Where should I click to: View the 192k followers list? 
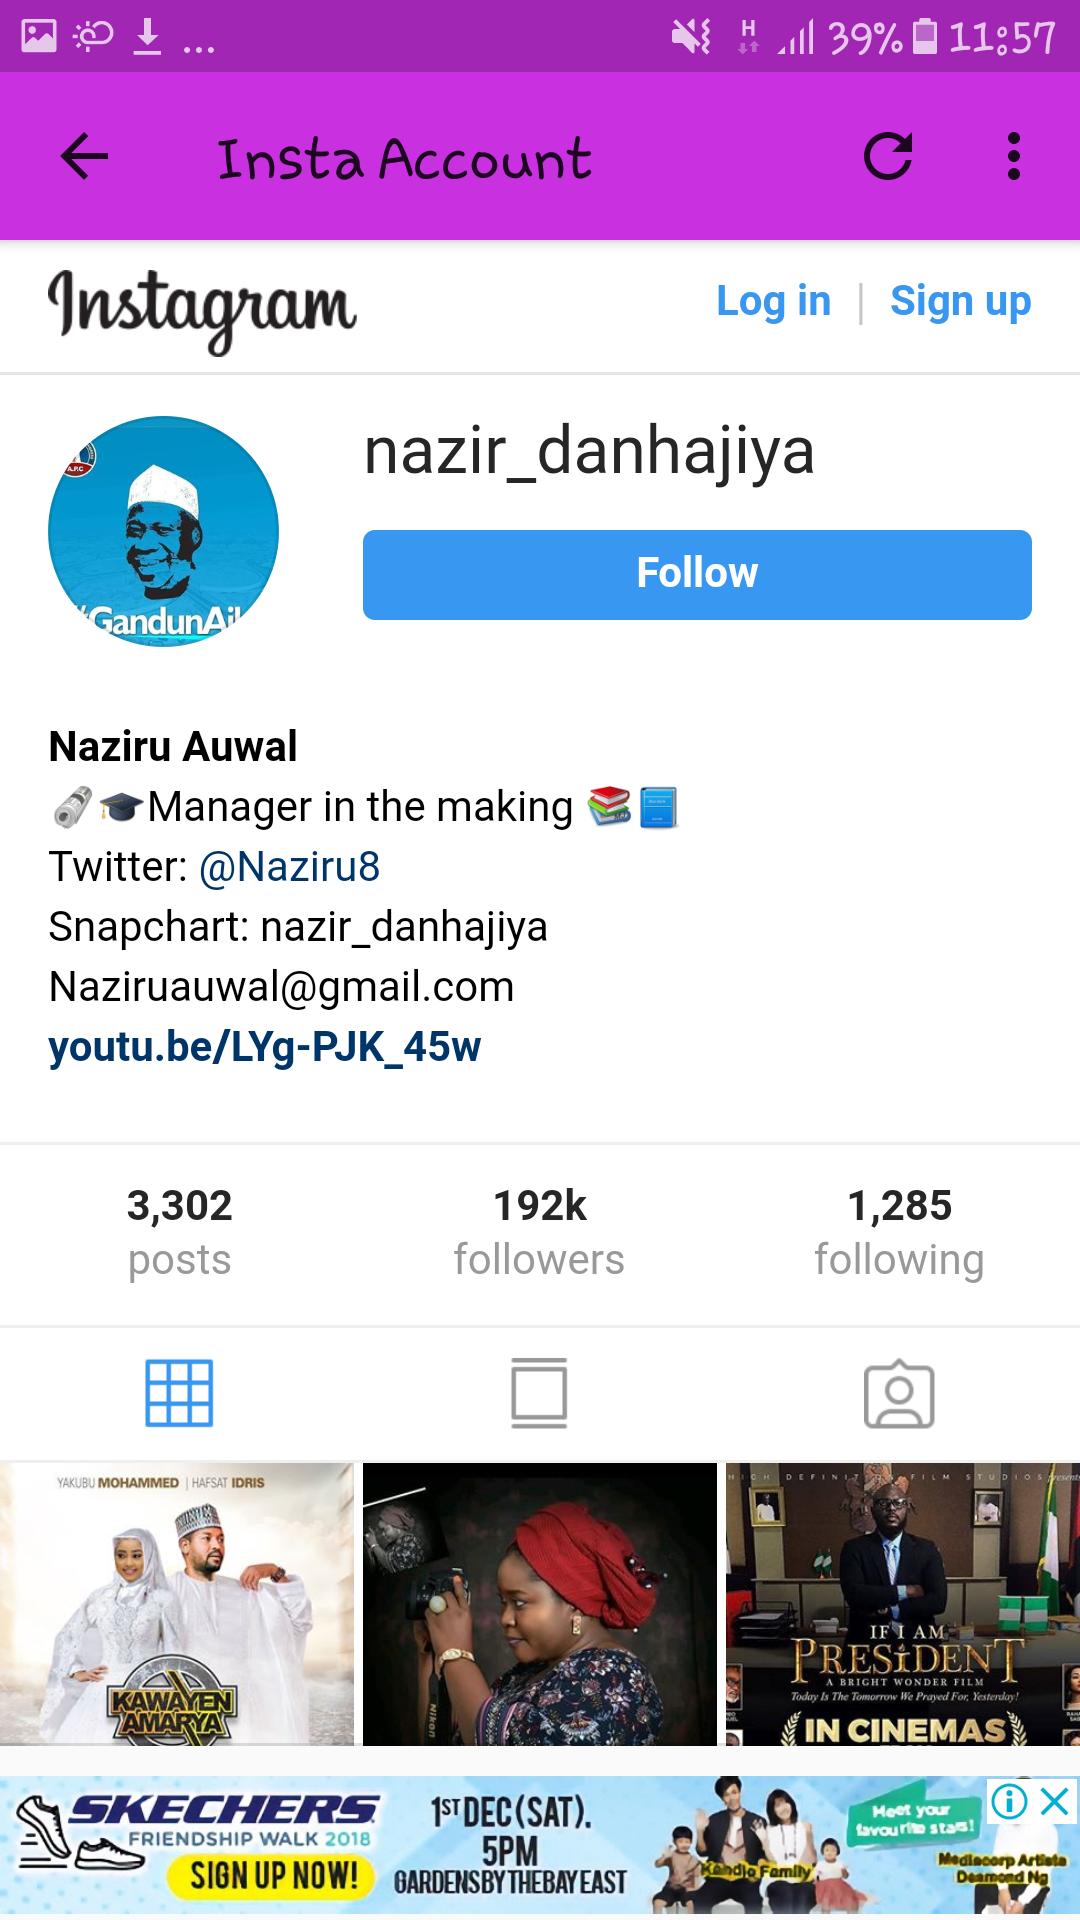tap(539, 1232)
